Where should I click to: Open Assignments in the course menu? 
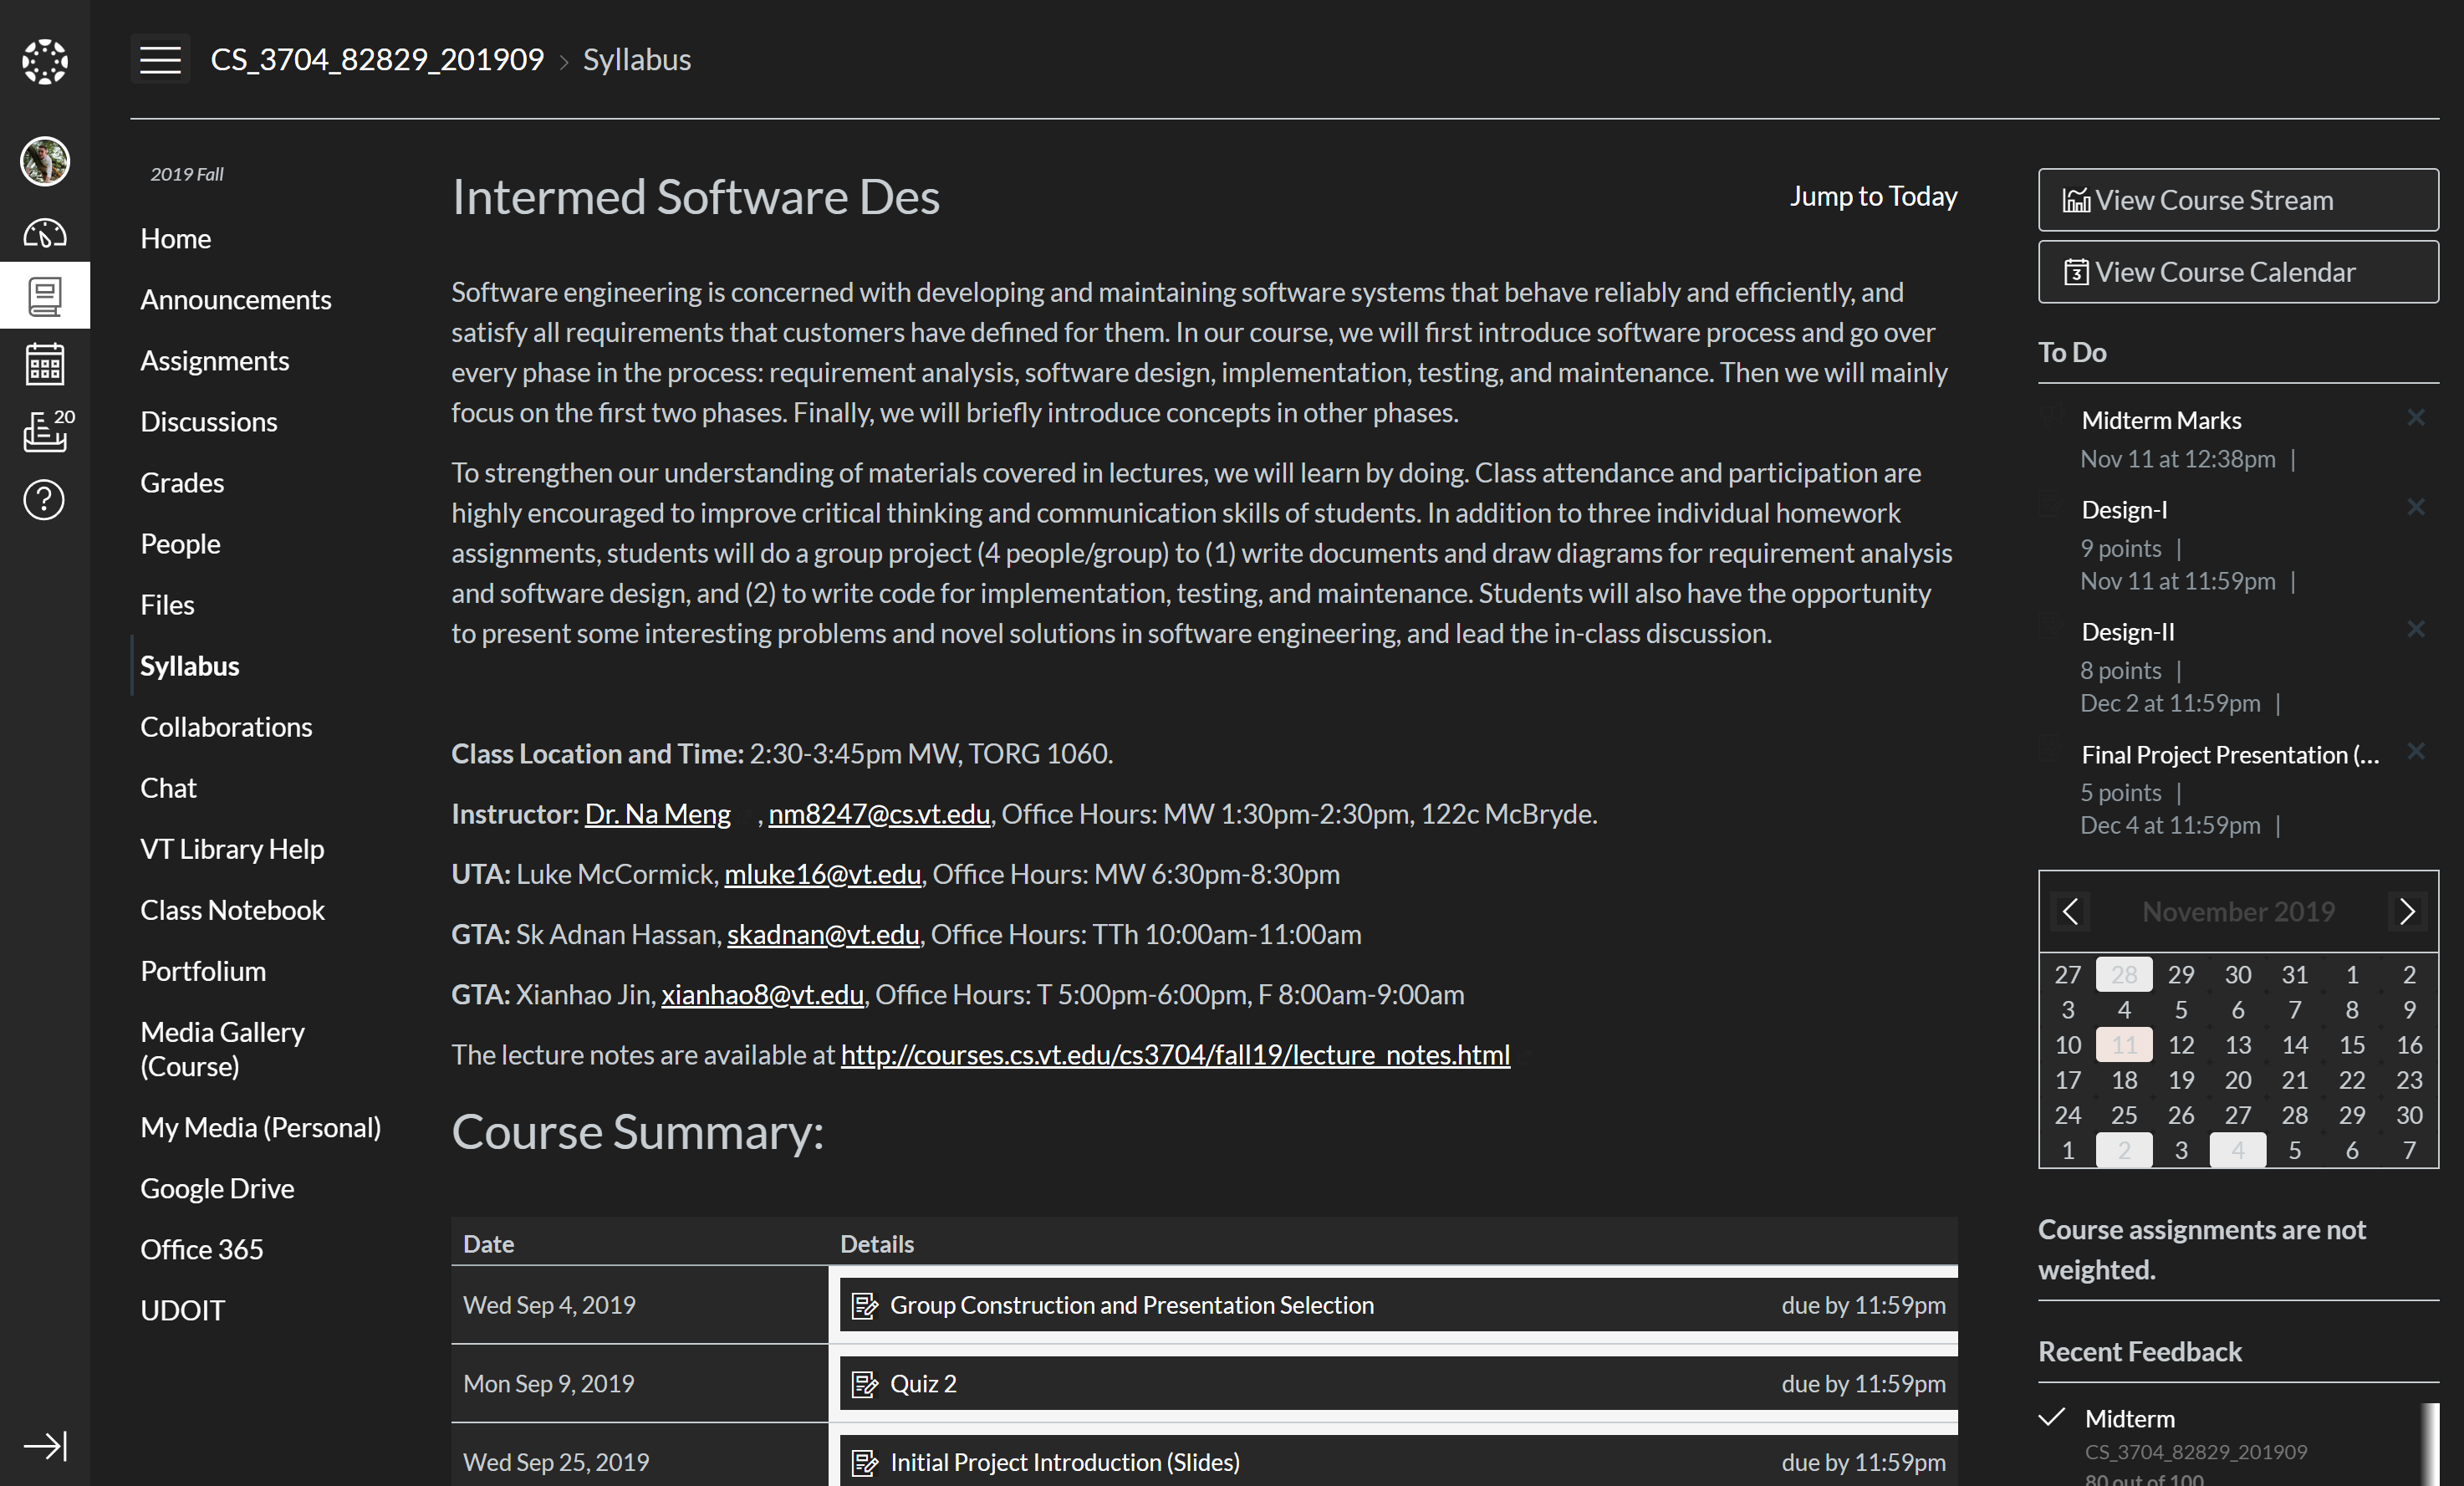(x=214, y=360)
